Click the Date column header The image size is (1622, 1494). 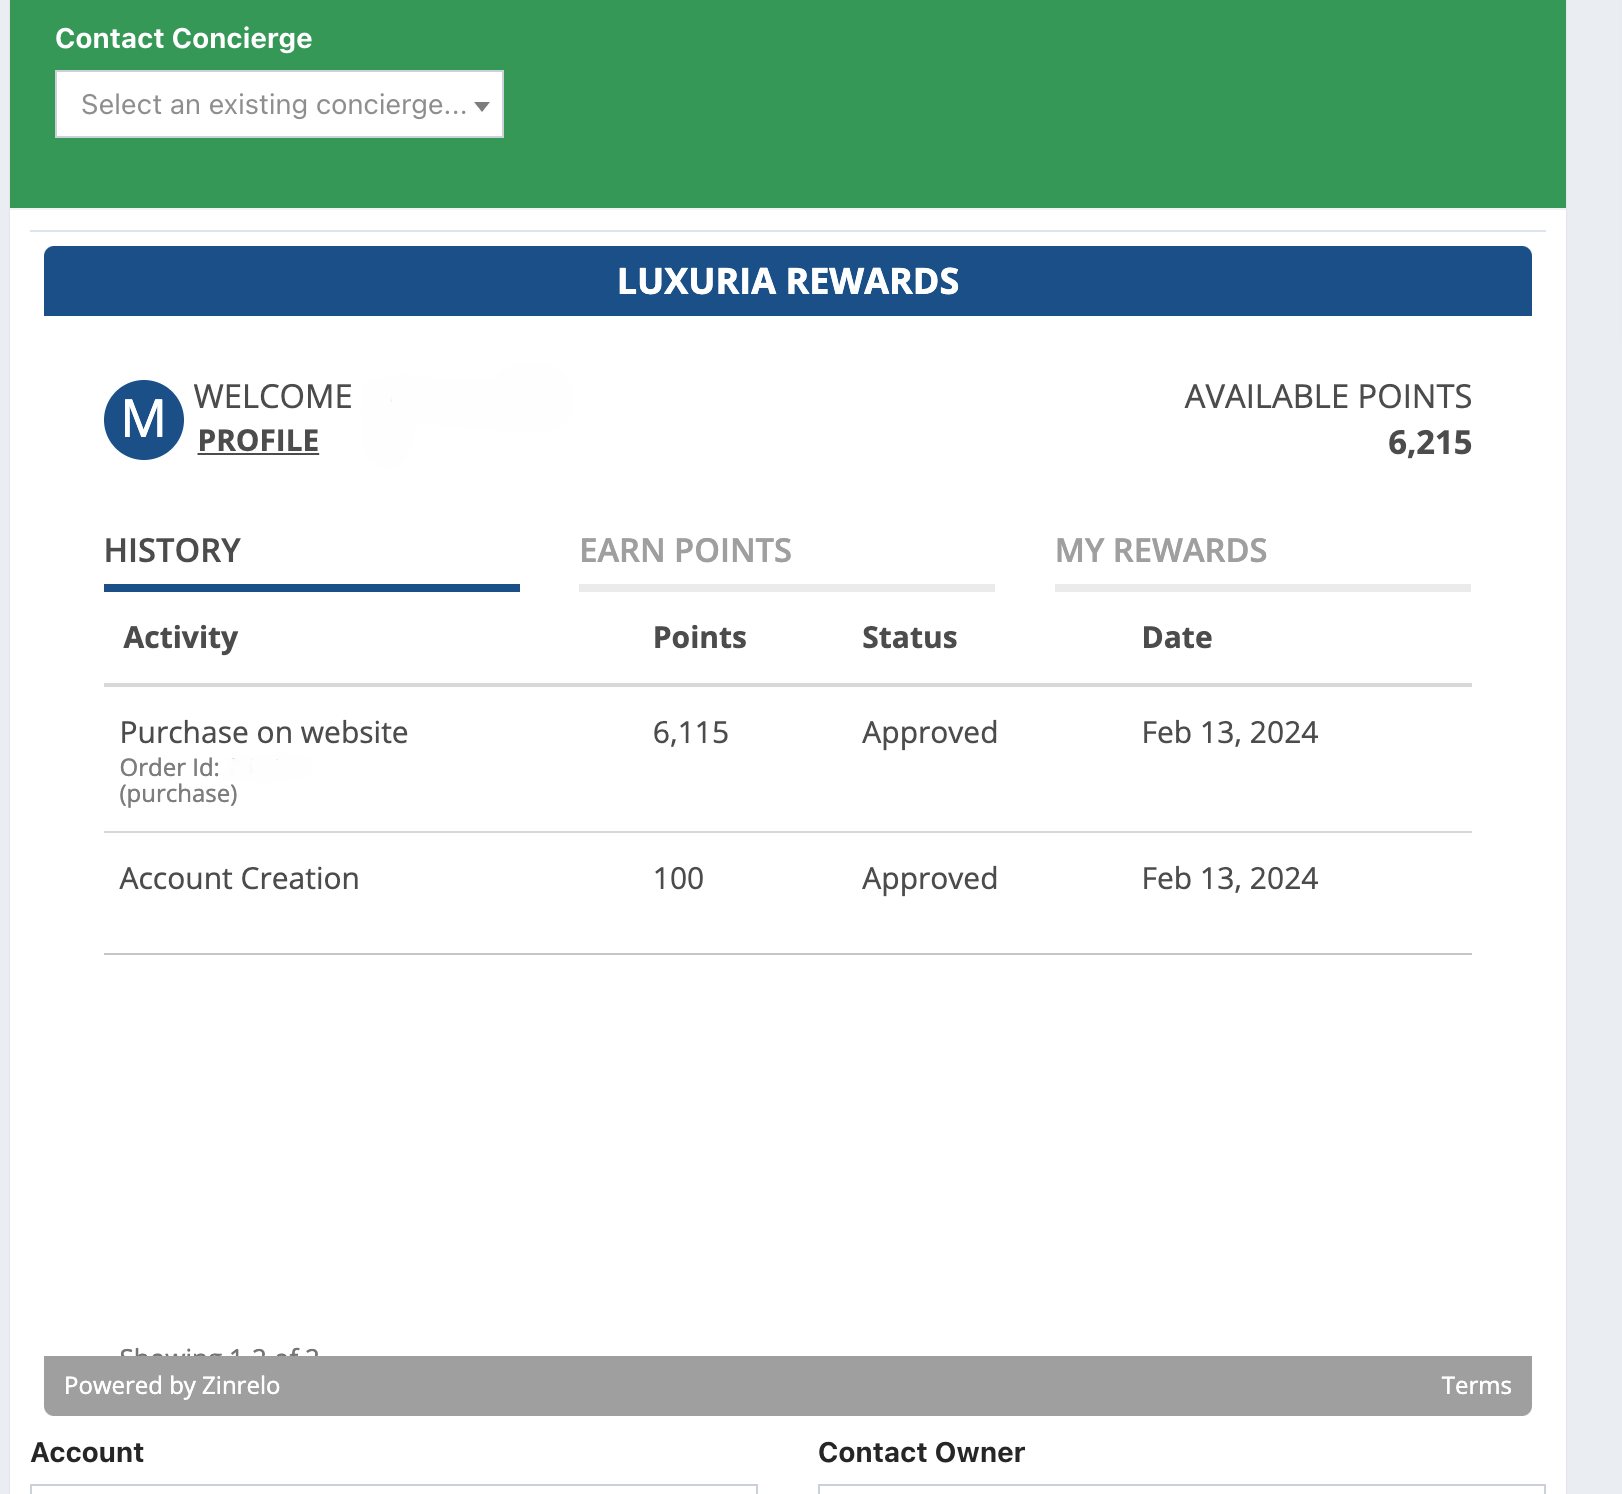click(x=1177, y=638)
